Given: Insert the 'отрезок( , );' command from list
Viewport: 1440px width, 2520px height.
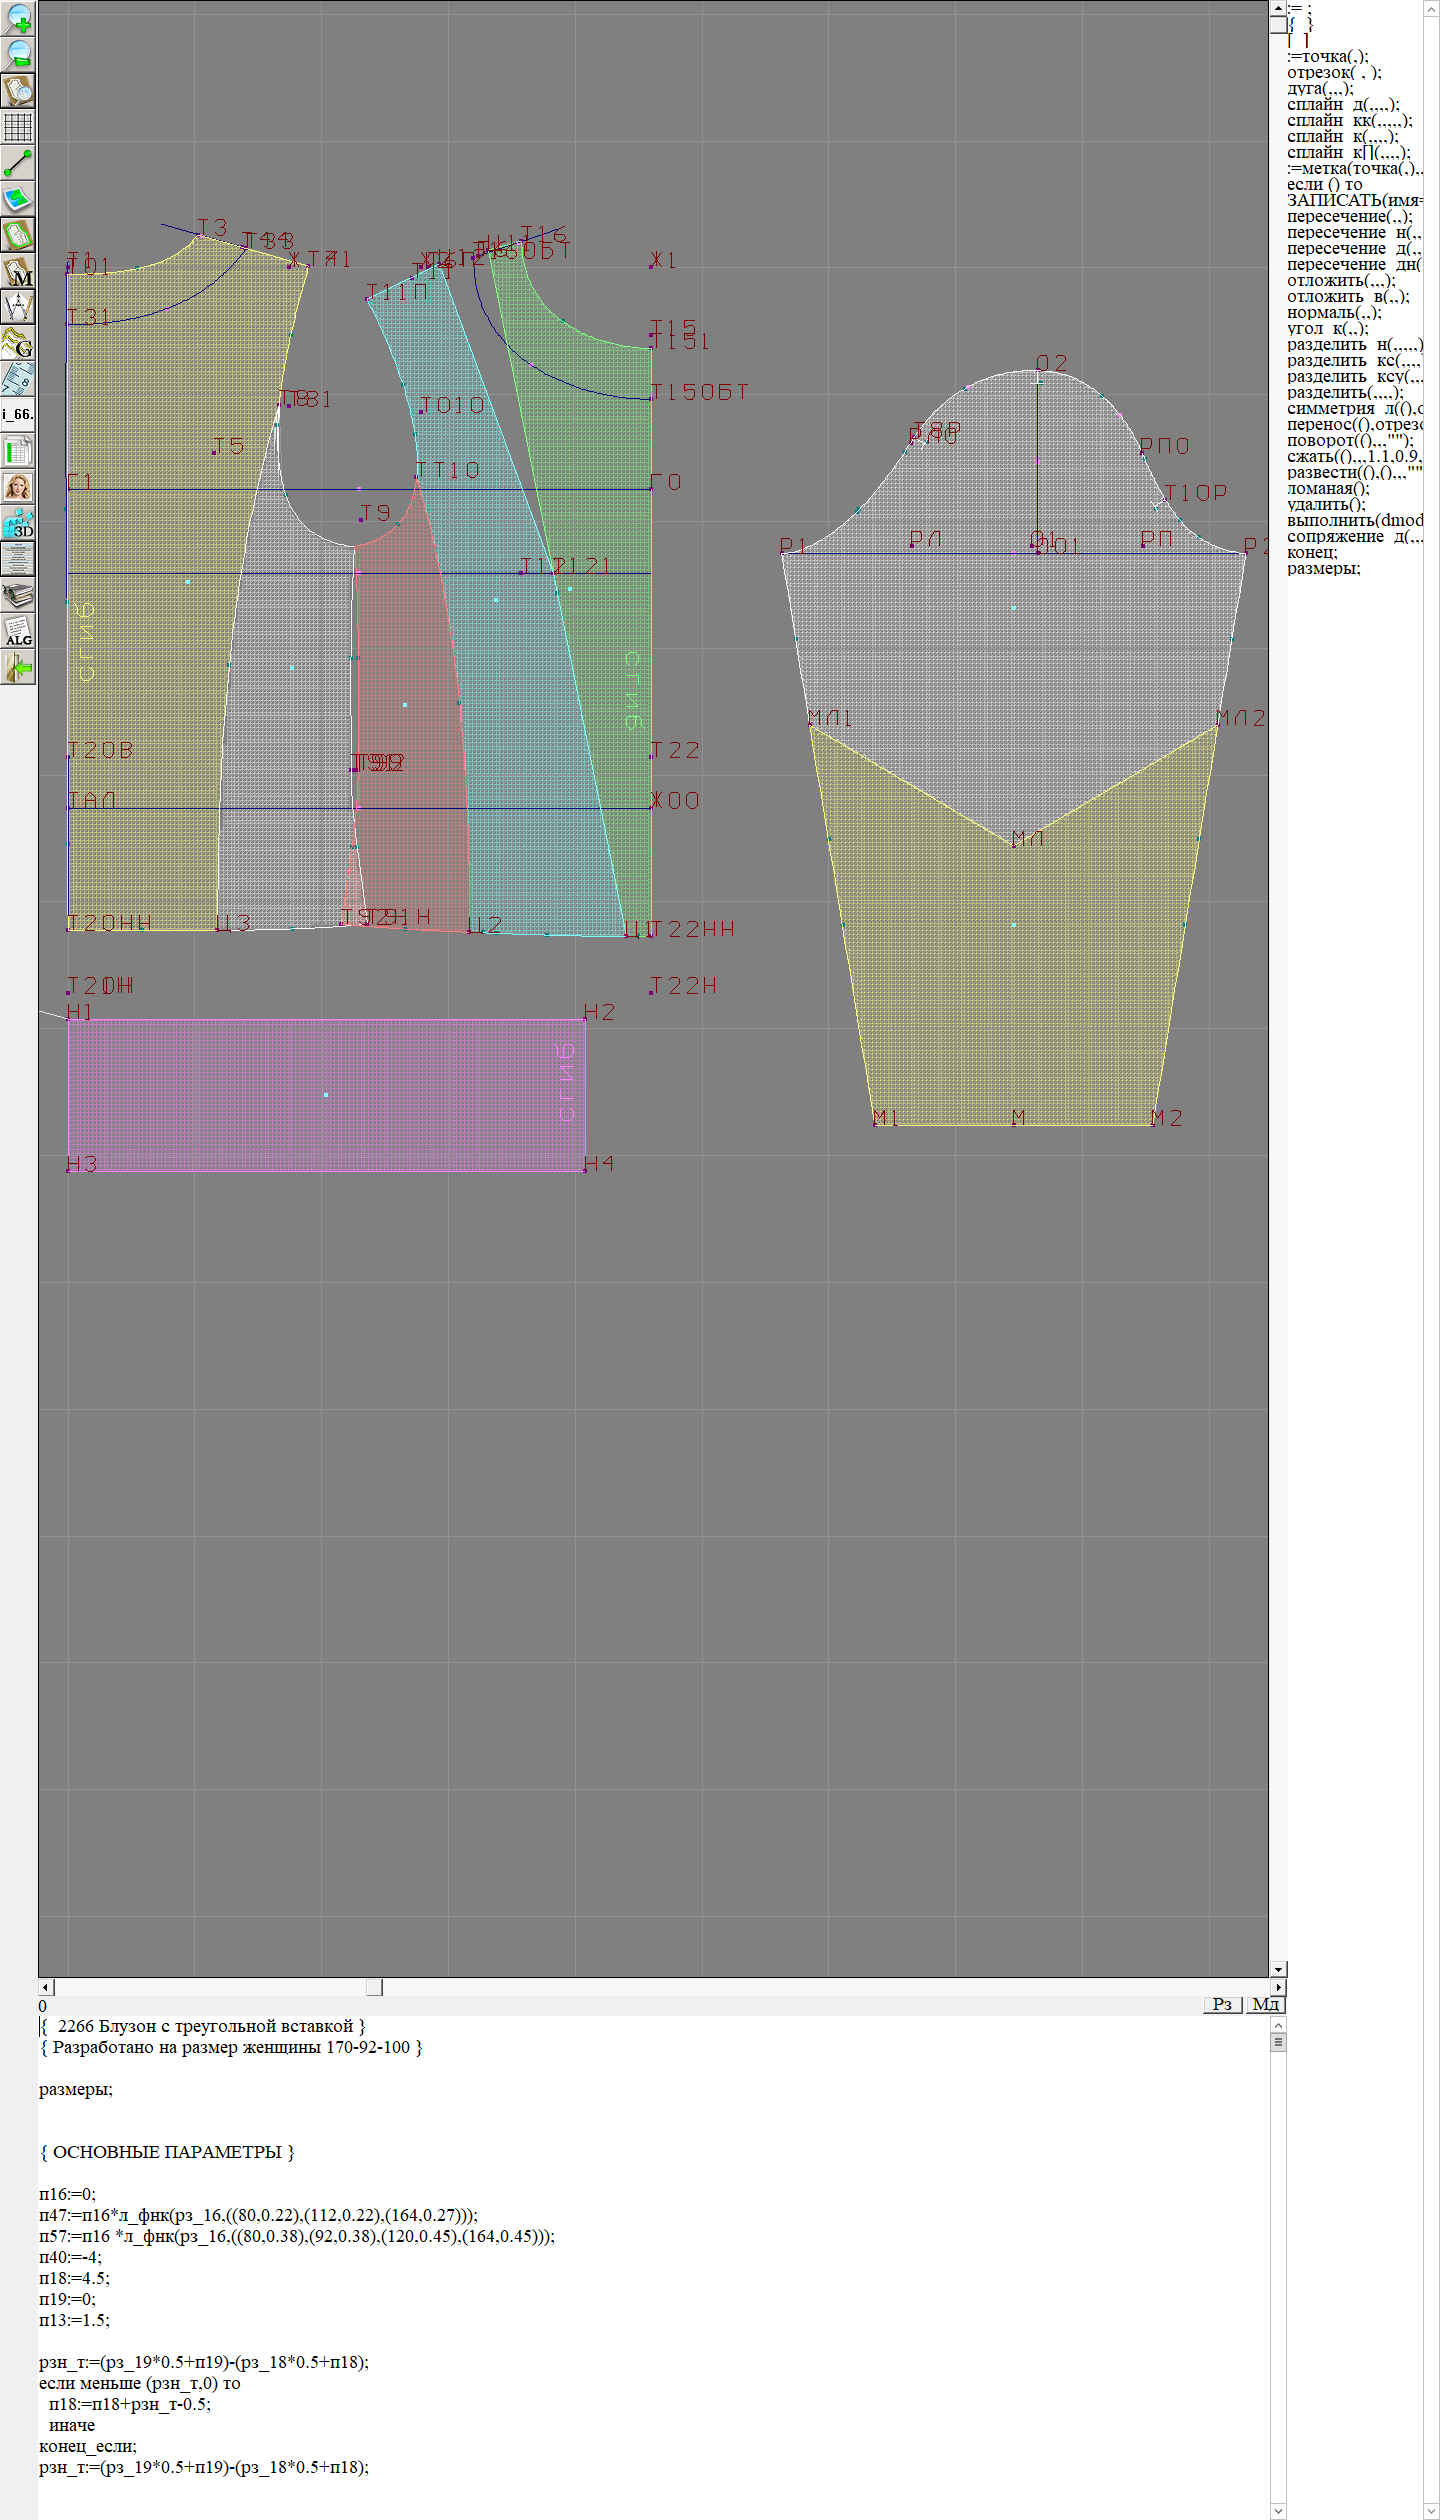Looking at the screenshot, I should click(1334, 72).
